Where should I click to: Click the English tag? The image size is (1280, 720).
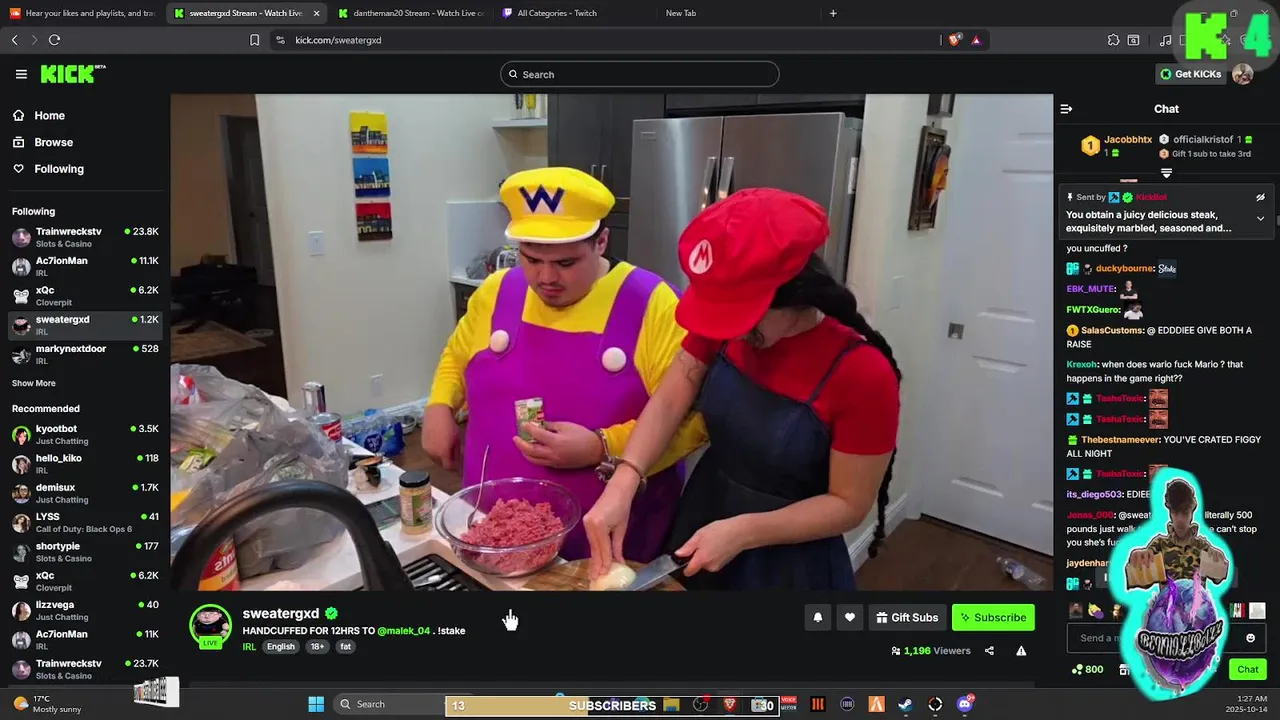[x=281, y=647]
